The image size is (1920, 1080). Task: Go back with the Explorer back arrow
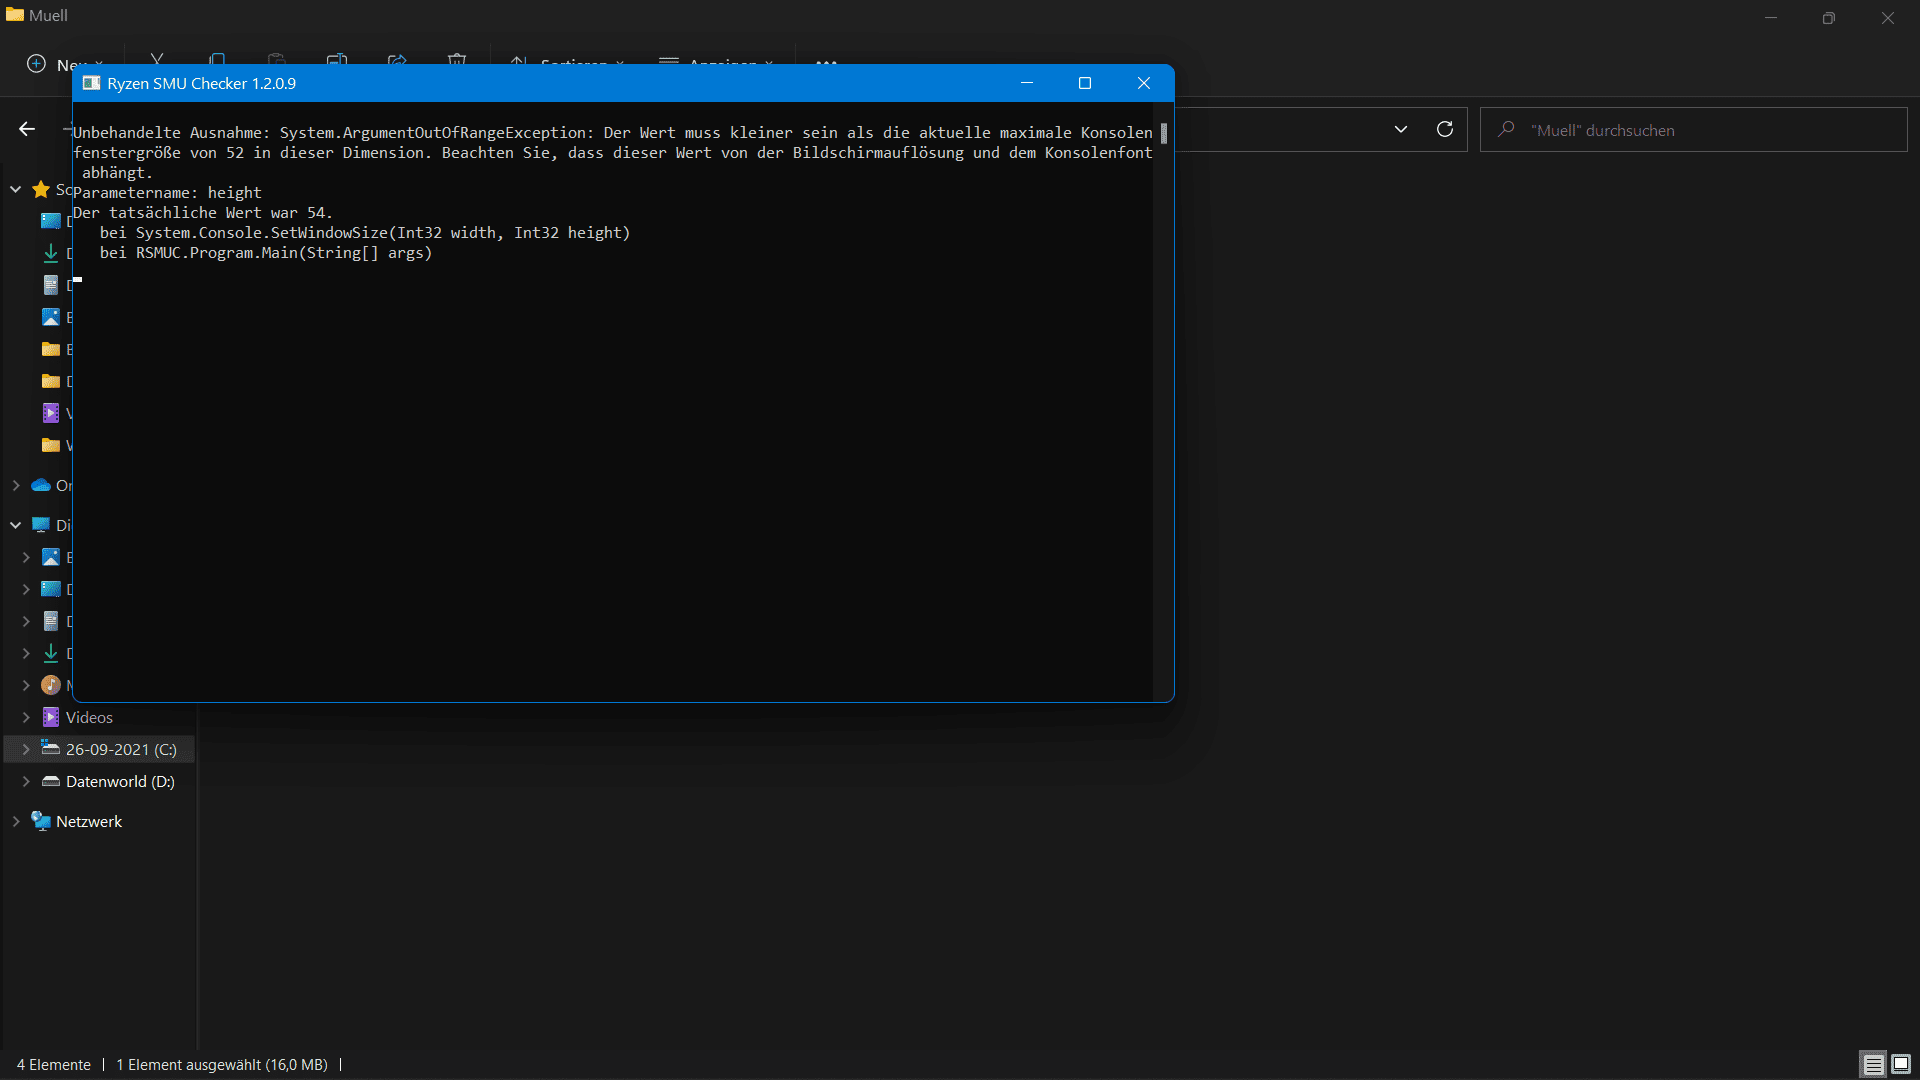coord(27,129)
